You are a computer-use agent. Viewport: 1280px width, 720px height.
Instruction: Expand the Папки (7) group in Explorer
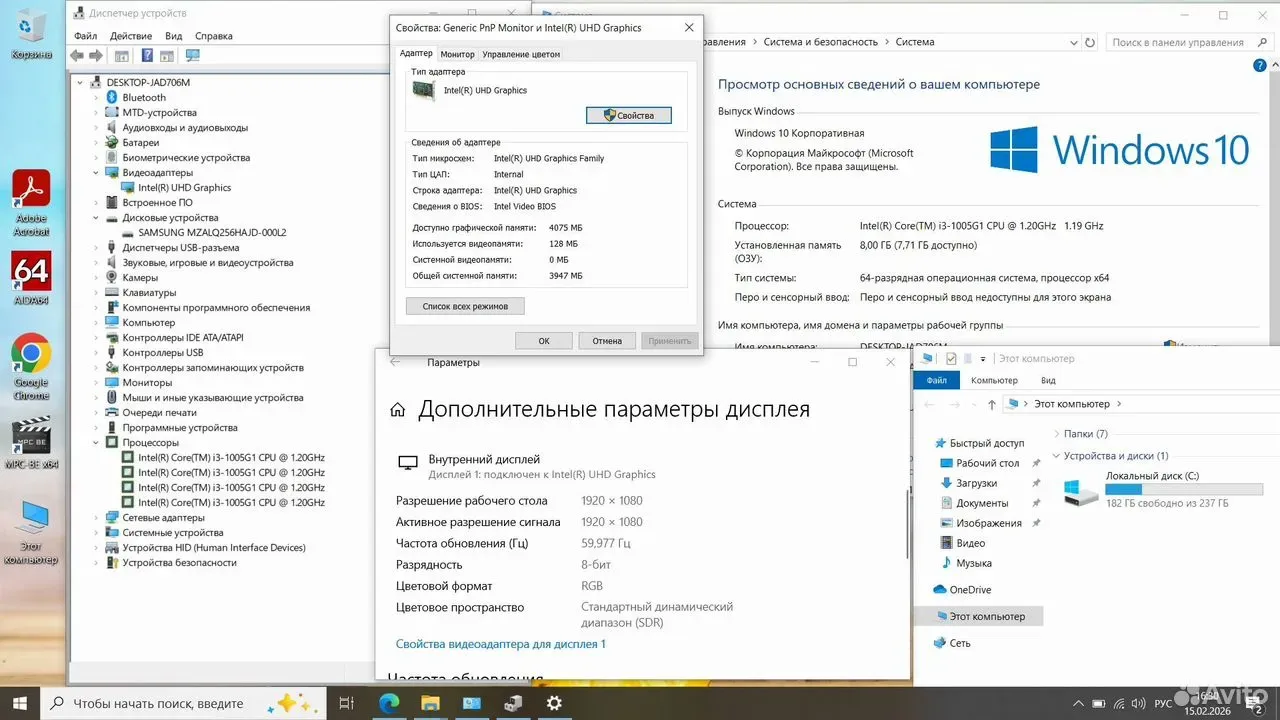tap(1058, 434)
